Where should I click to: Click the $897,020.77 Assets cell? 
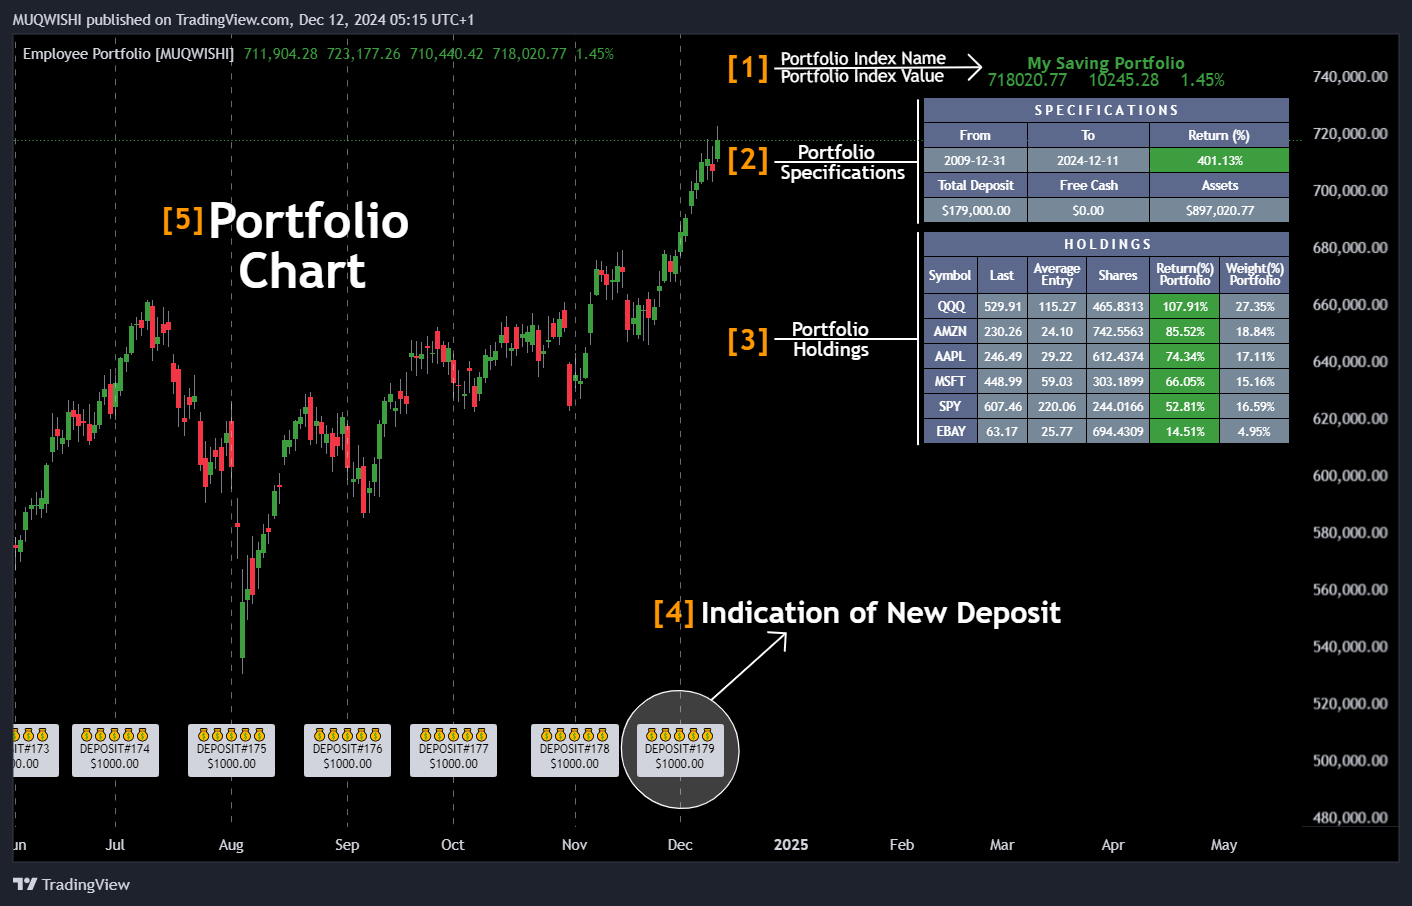coord(1219,210)
